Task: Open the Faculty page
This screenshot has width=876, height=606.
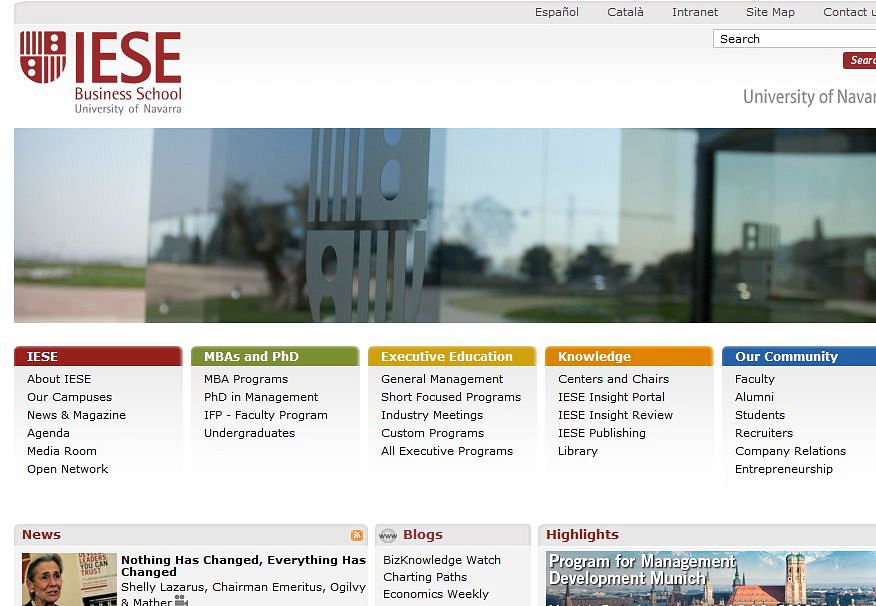Action: coord(755,379)
